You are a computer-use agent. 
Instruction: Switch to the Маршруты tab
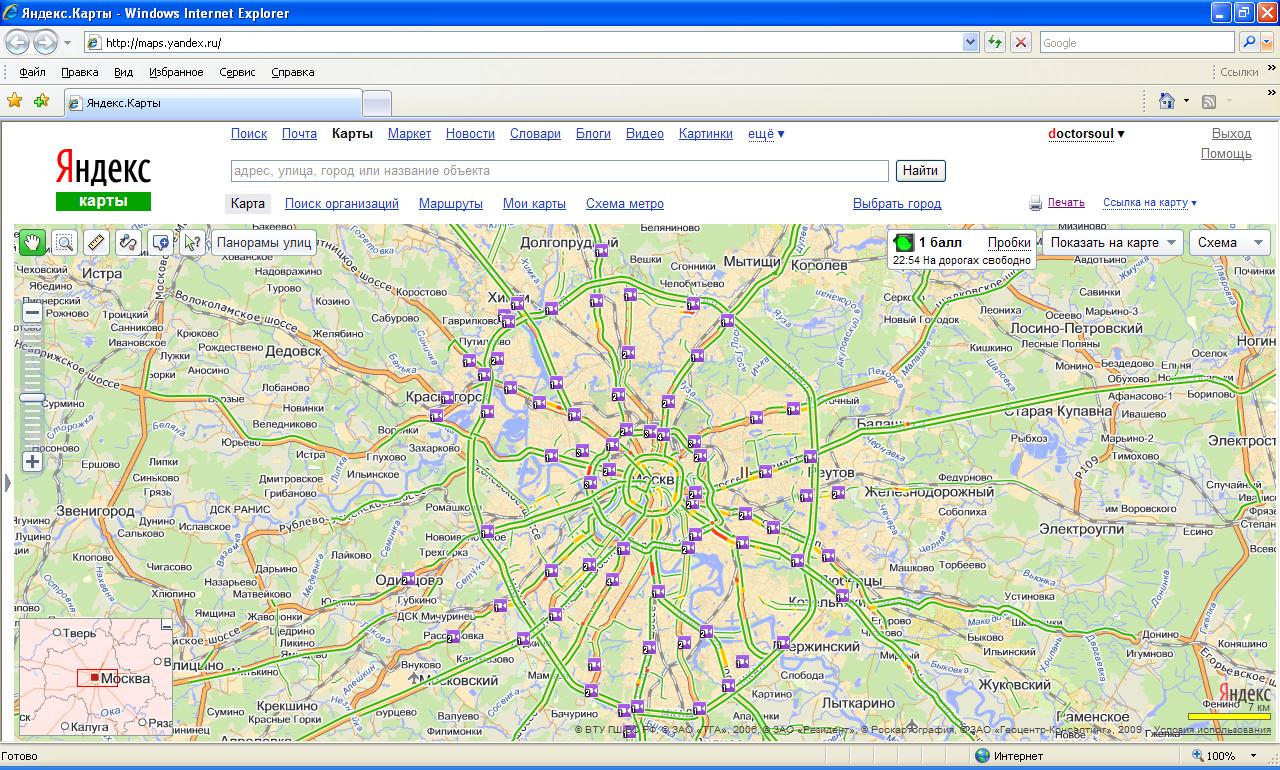[450, 204]
